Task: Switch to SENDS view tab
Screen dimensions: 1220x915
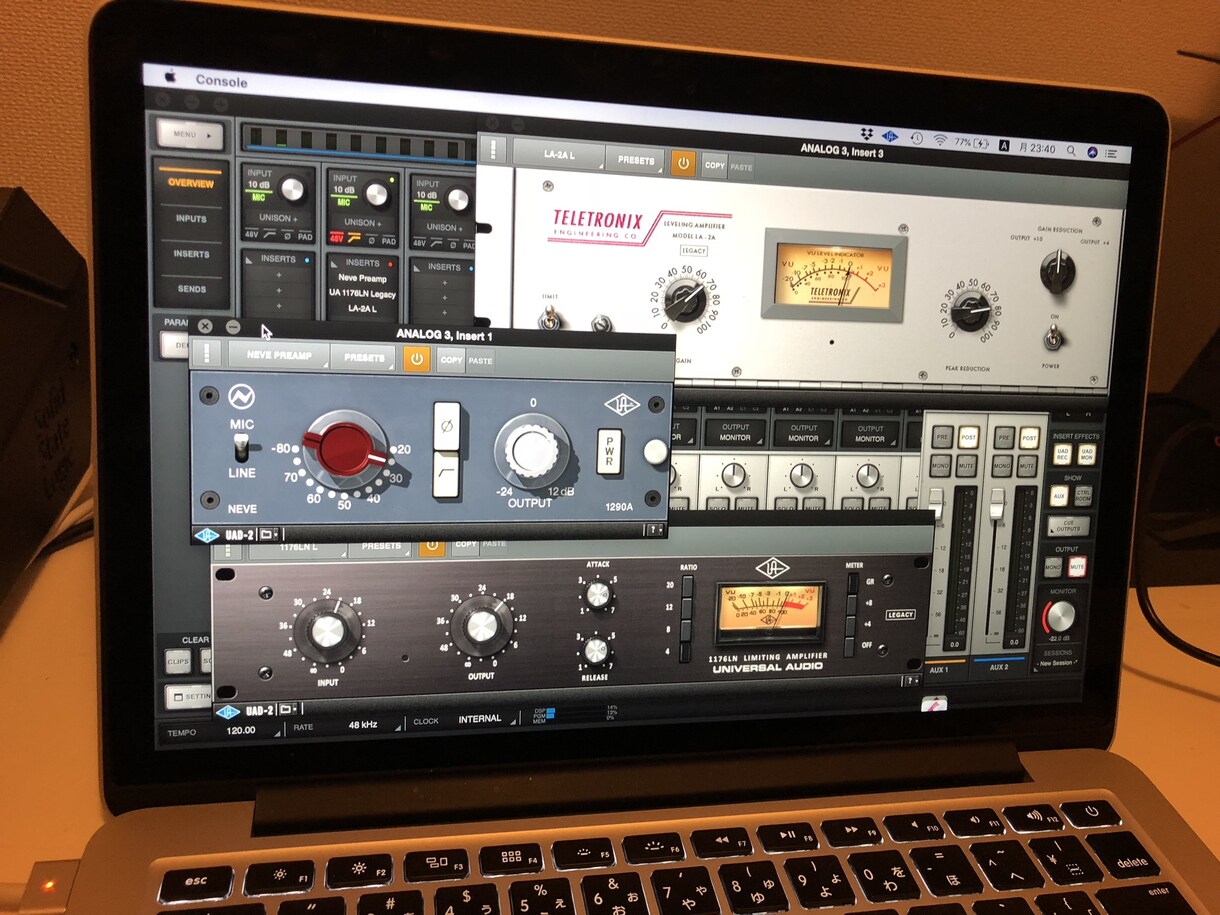Action: point(191,289)
